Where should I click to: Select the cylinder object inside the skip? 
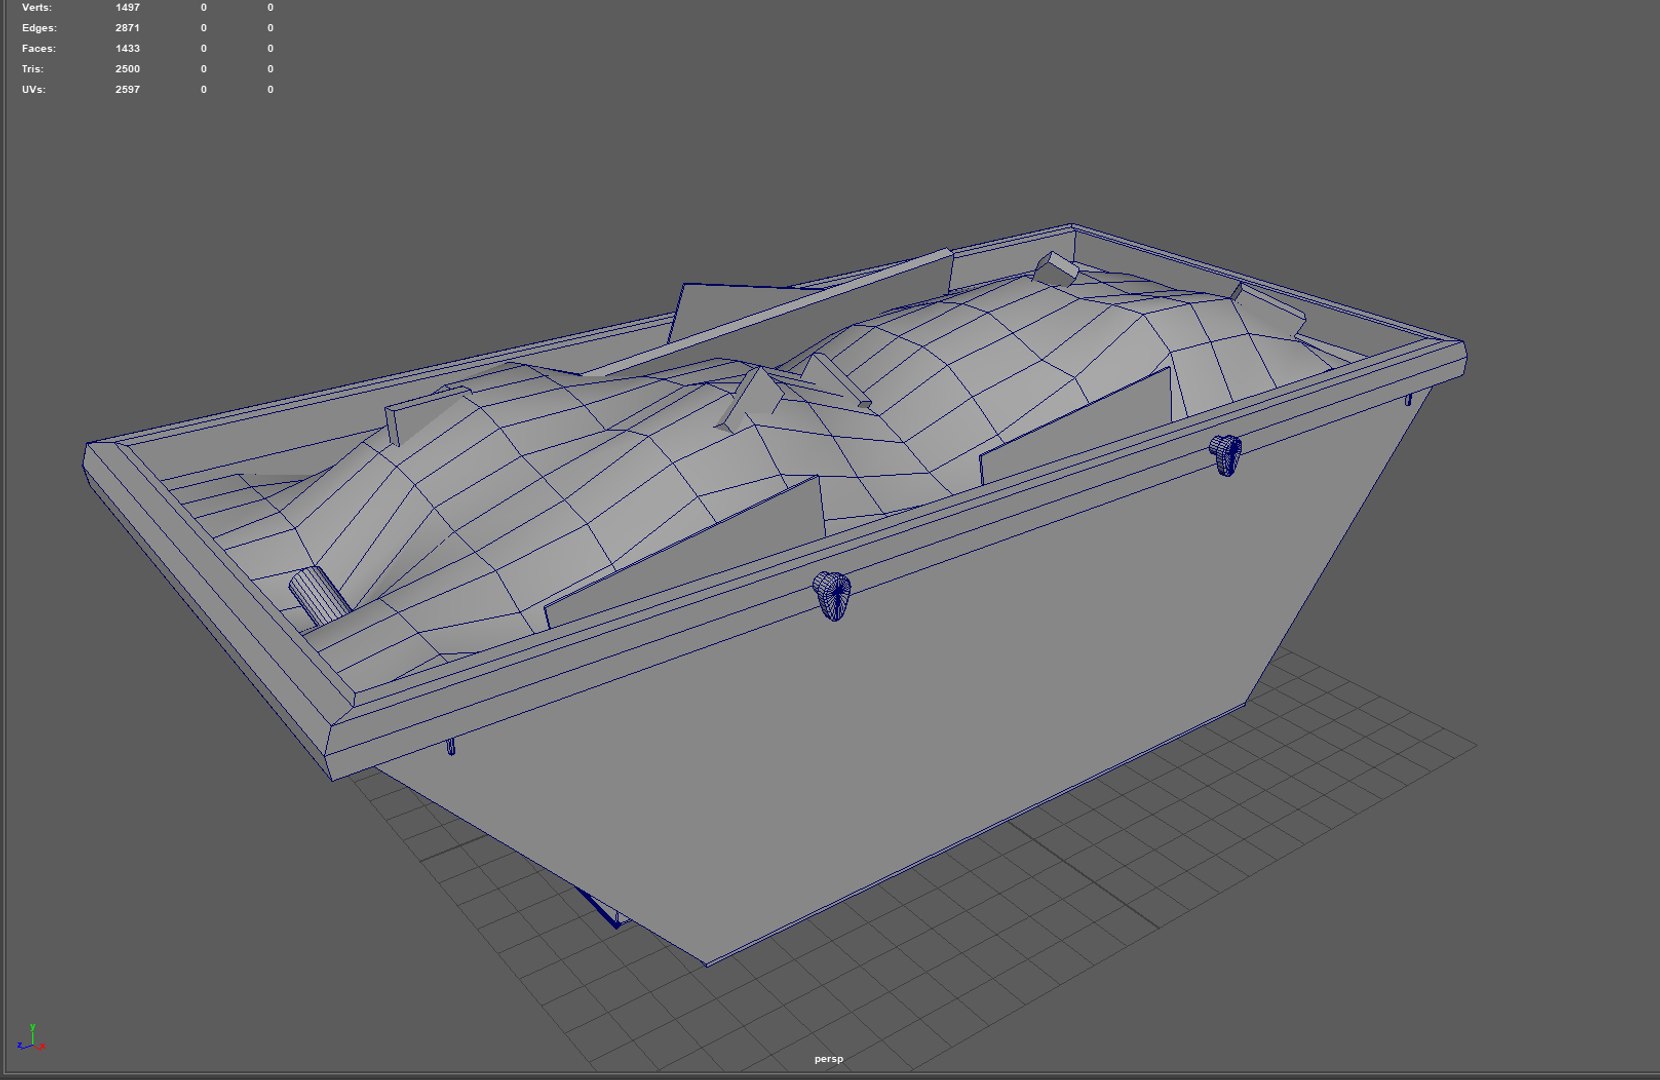pos(319,595)
